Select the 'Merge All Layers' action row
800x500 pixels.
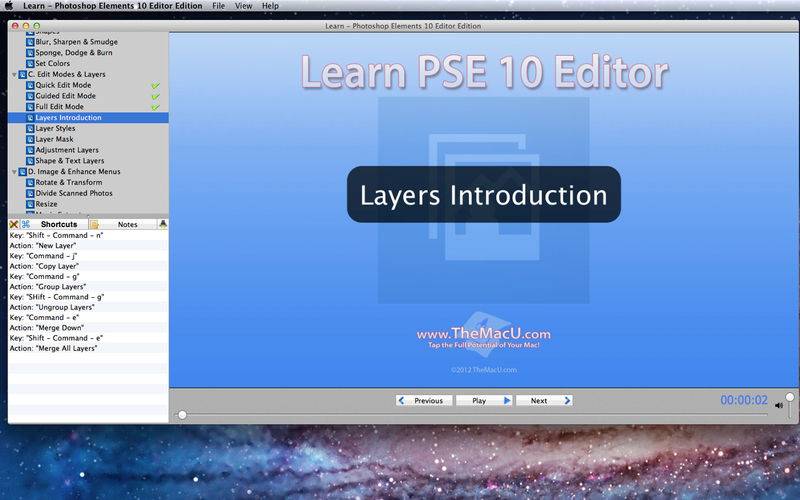coord(88,348)
